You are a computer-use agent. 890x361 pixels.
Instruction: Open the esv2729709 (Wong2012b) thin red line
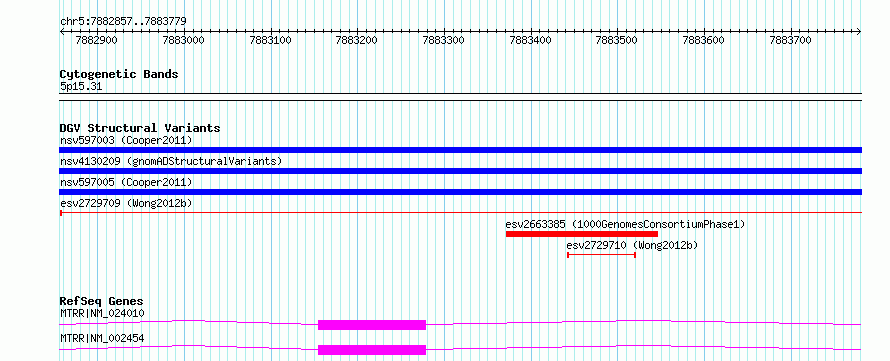pos(460,212)
